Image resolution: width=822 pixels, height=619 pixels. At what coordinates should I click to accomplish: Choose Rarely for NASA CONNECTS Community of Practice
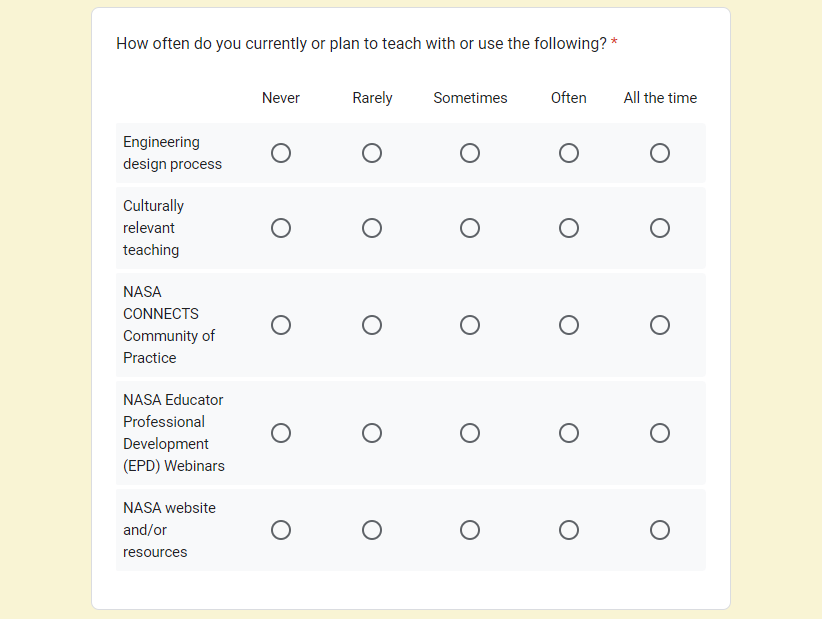(372, 325)
